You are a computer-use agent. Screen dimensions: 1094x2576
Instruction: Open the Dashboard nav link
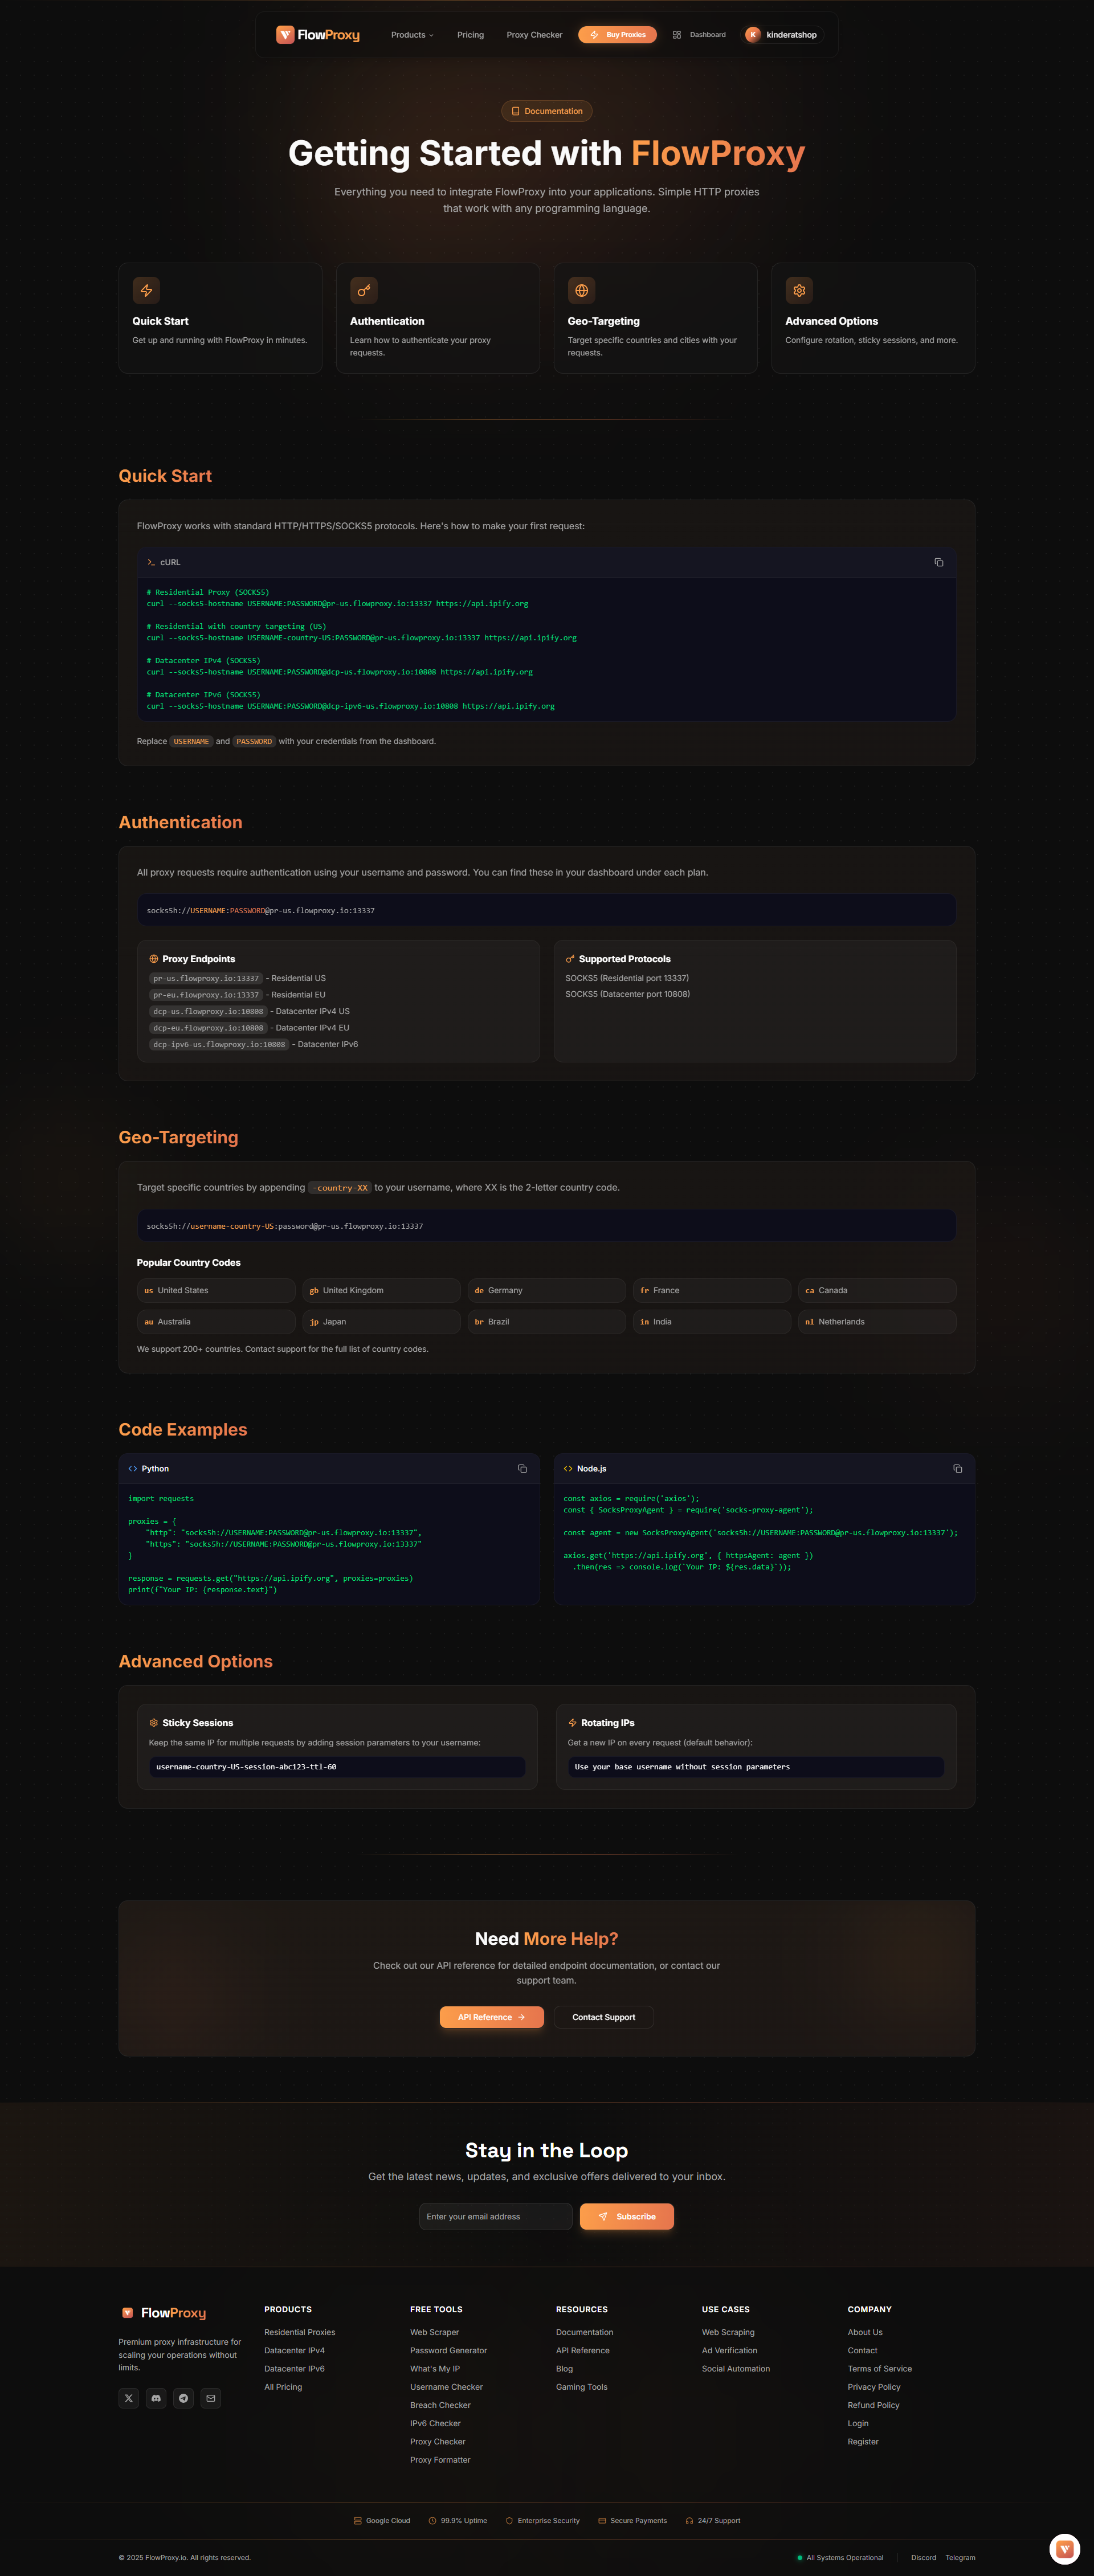coord(699,35)
